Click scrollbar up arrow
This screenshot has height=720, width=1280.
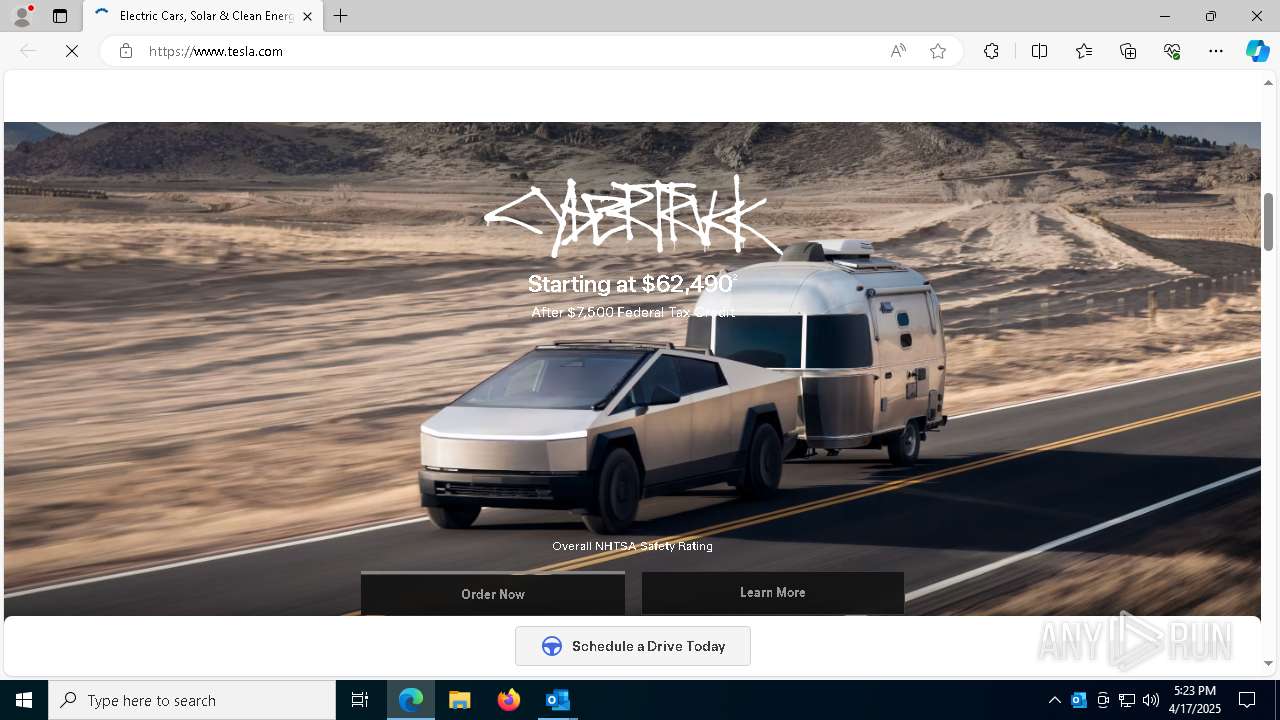1268,83
